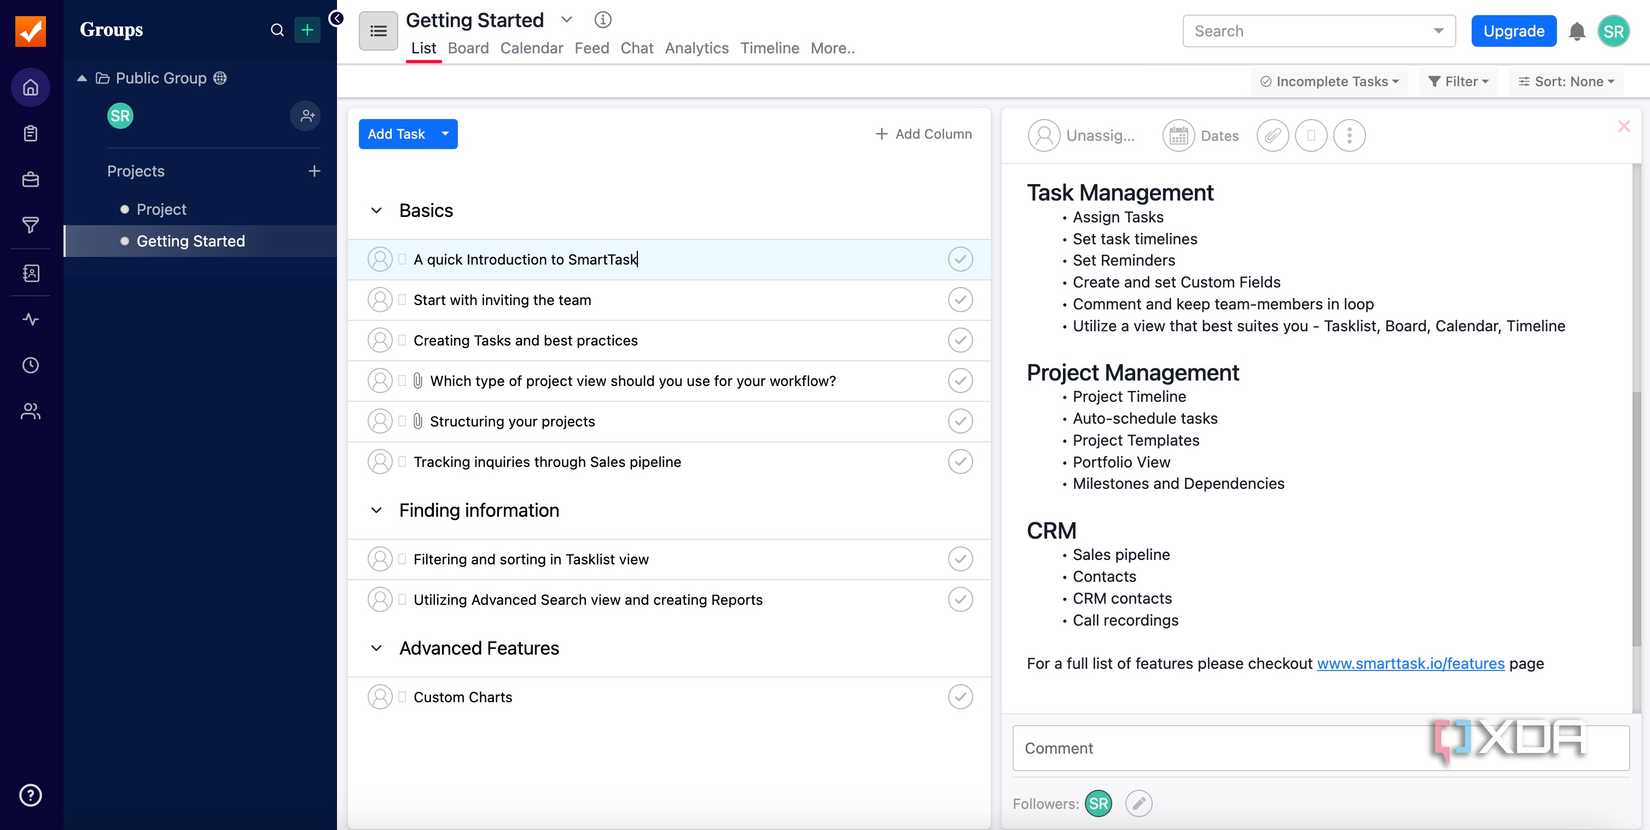Open the SmartTask logo home
The width and height of the screenshot is (1650, 830).
[31, 31]
